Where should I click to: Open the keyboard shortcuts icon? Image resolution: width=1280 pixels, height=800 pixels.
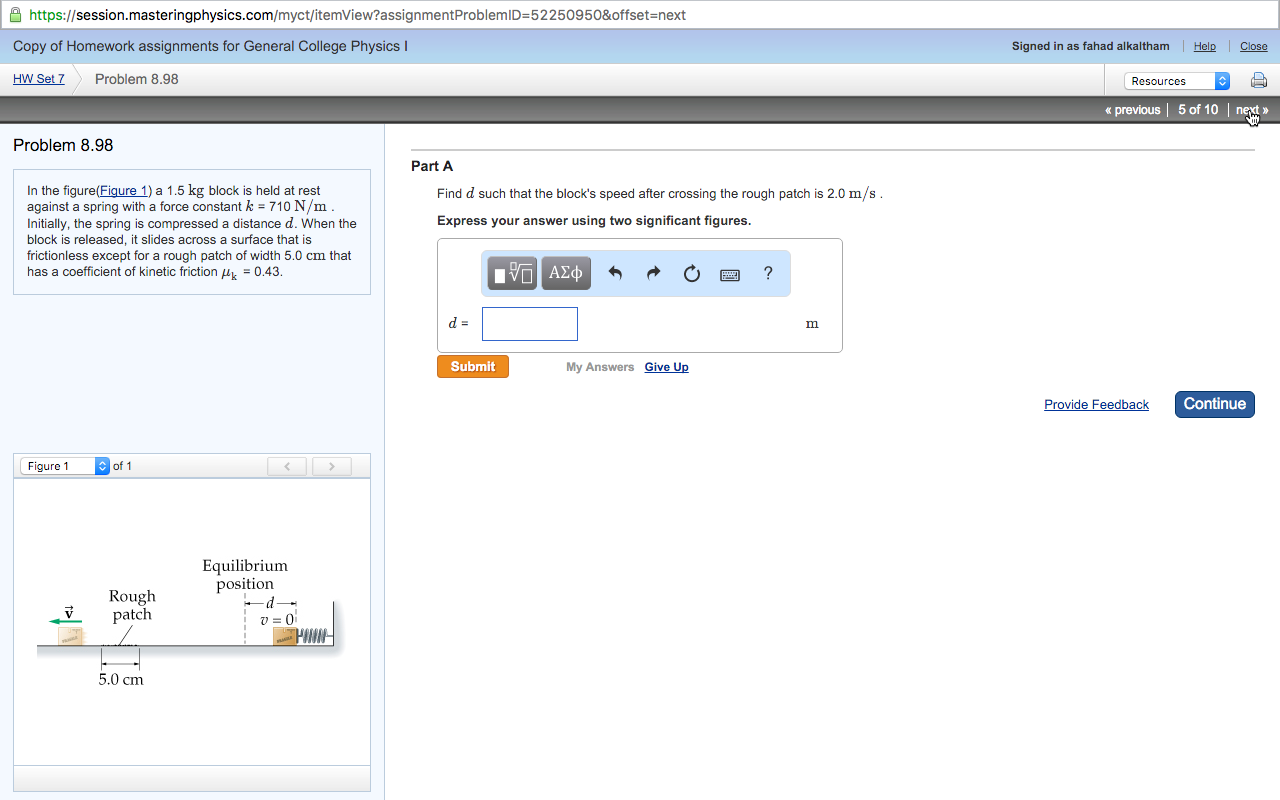tap(730, 274)
